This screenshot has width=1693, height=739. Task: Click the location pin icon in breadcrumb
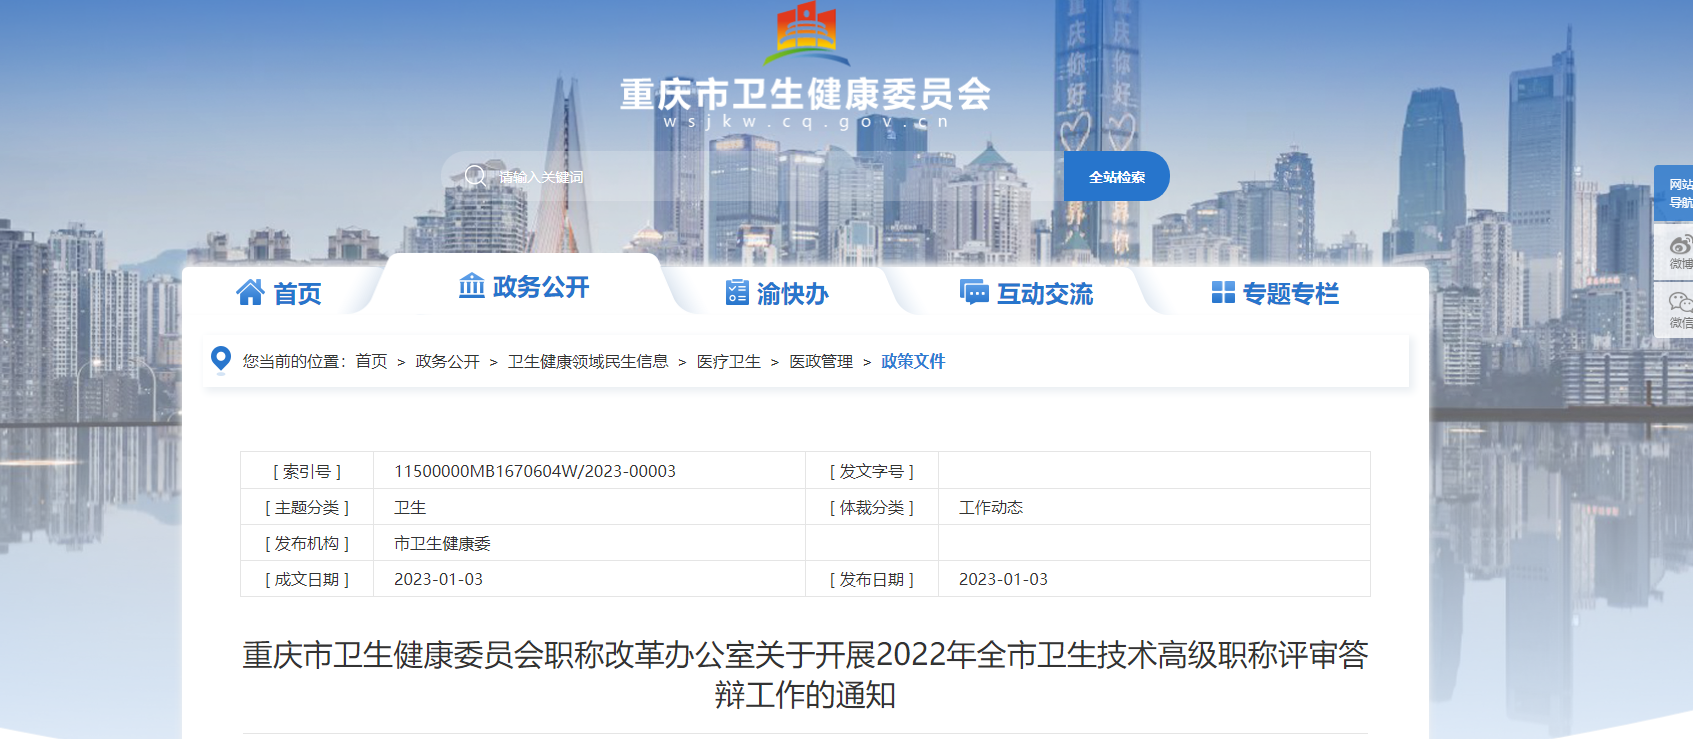[x=221, y=359]
